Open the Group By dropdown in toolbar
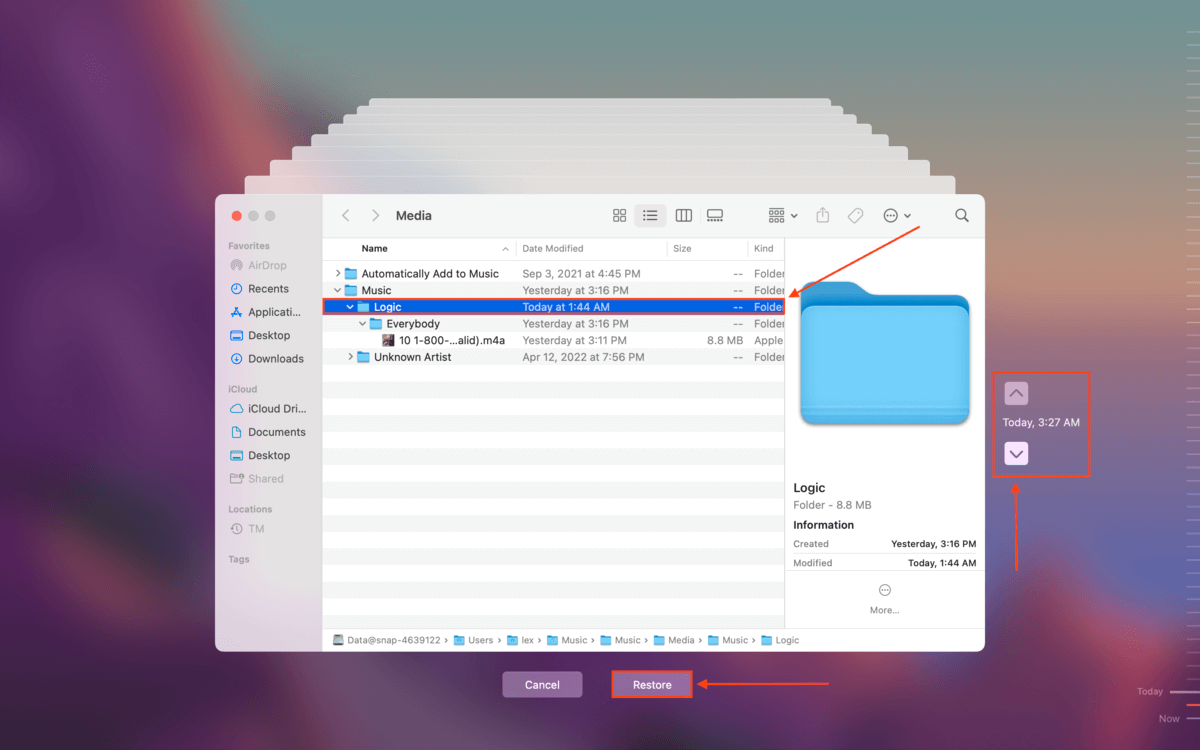 [x=783, y=216]
